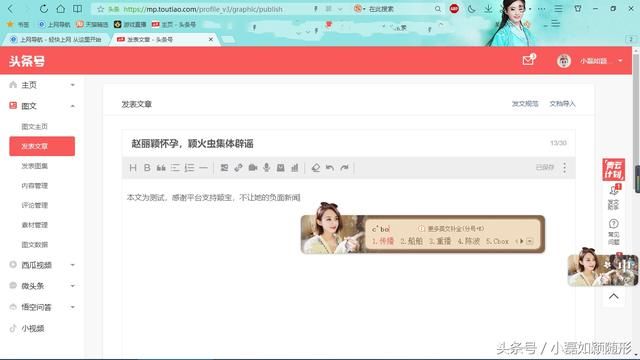Screen dimensions: 640x360
Task: Open 图文主页 in sidebar
Action: [34, 127]
